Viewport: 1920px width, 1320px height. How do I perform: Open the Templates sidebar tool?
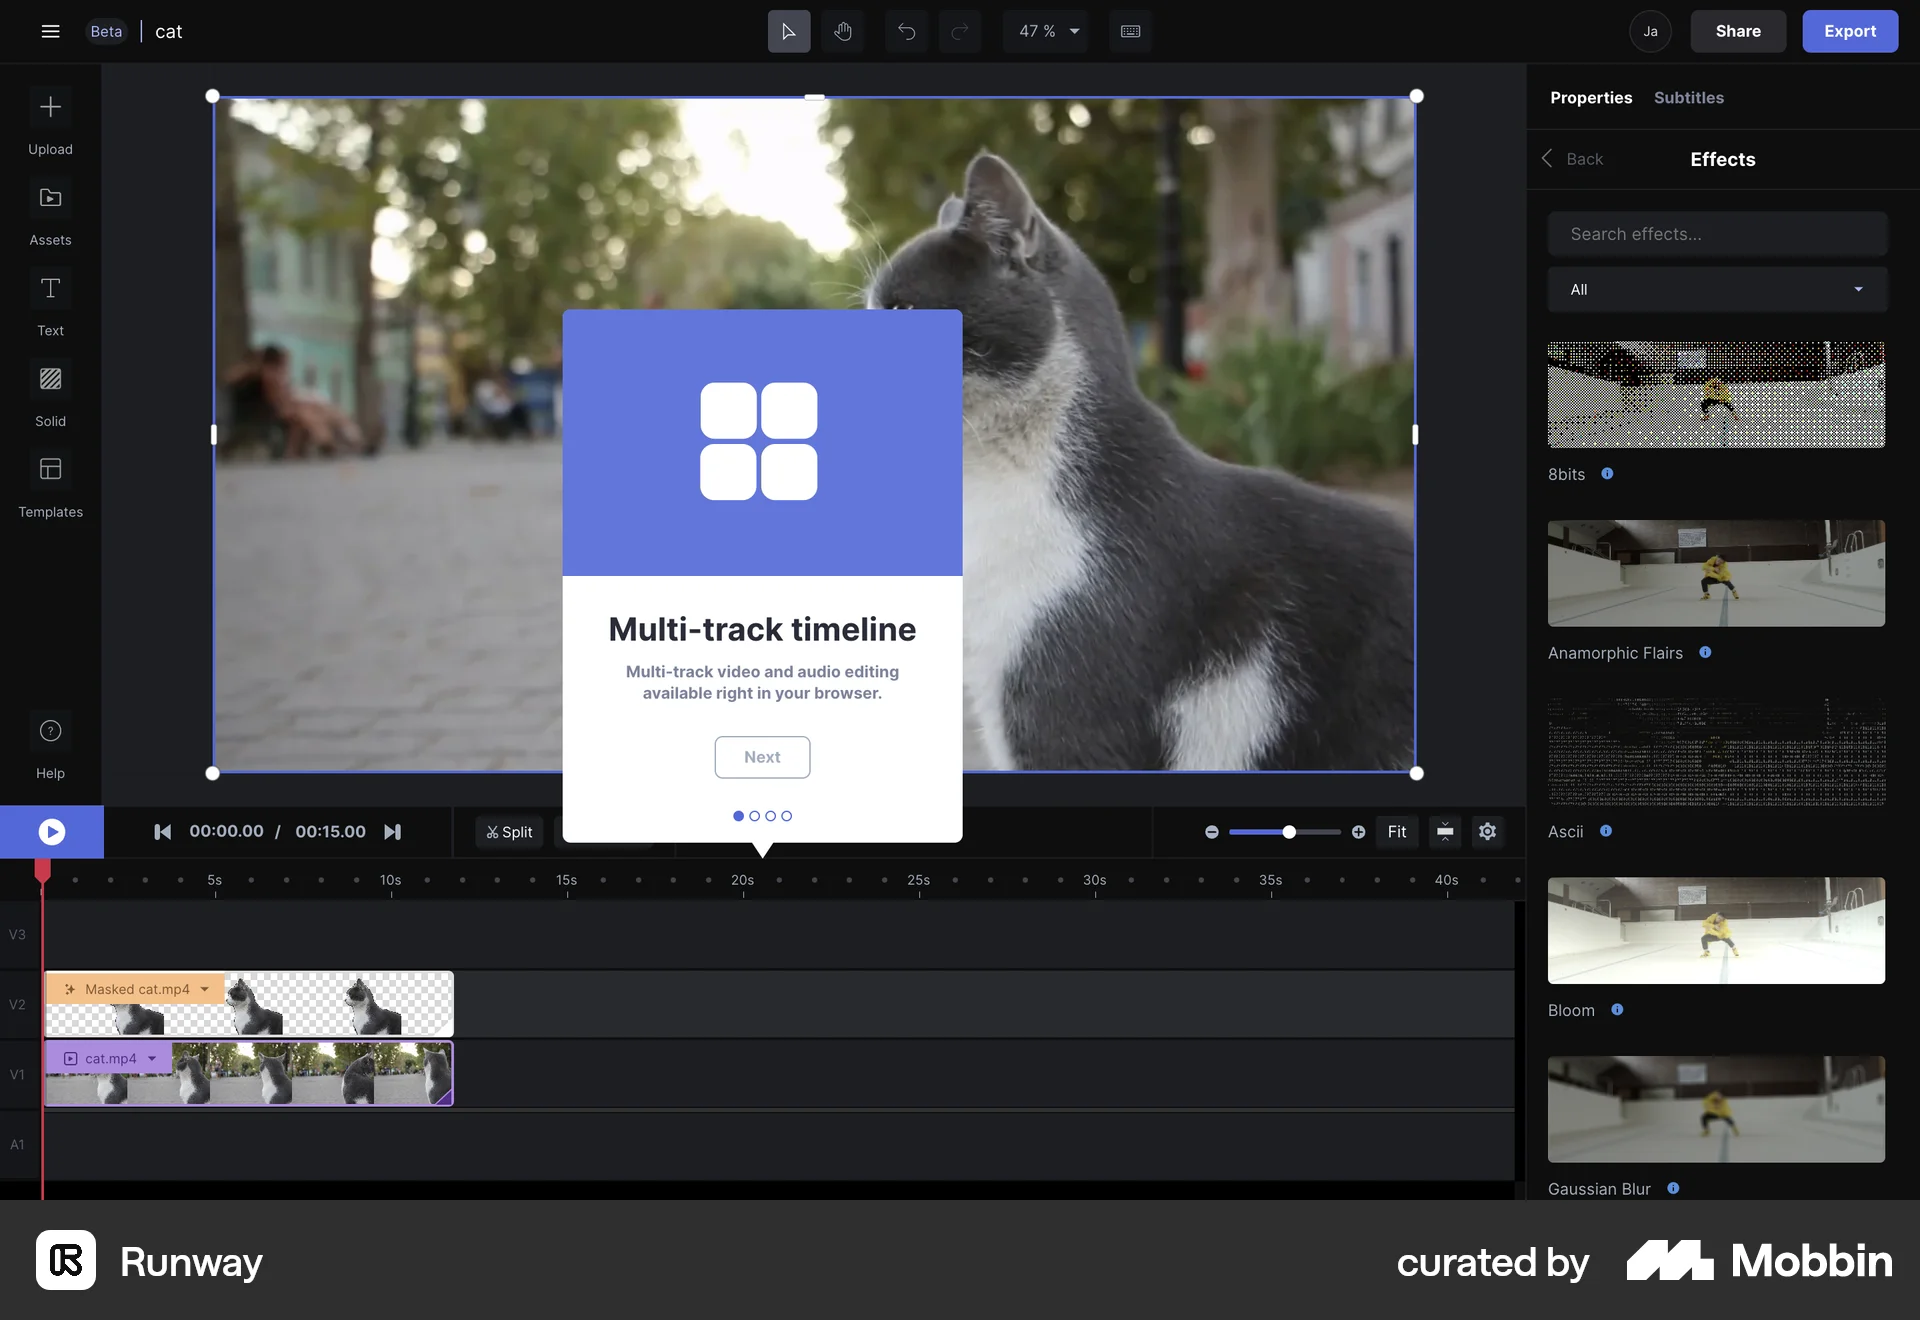click(x=50, y=485)
